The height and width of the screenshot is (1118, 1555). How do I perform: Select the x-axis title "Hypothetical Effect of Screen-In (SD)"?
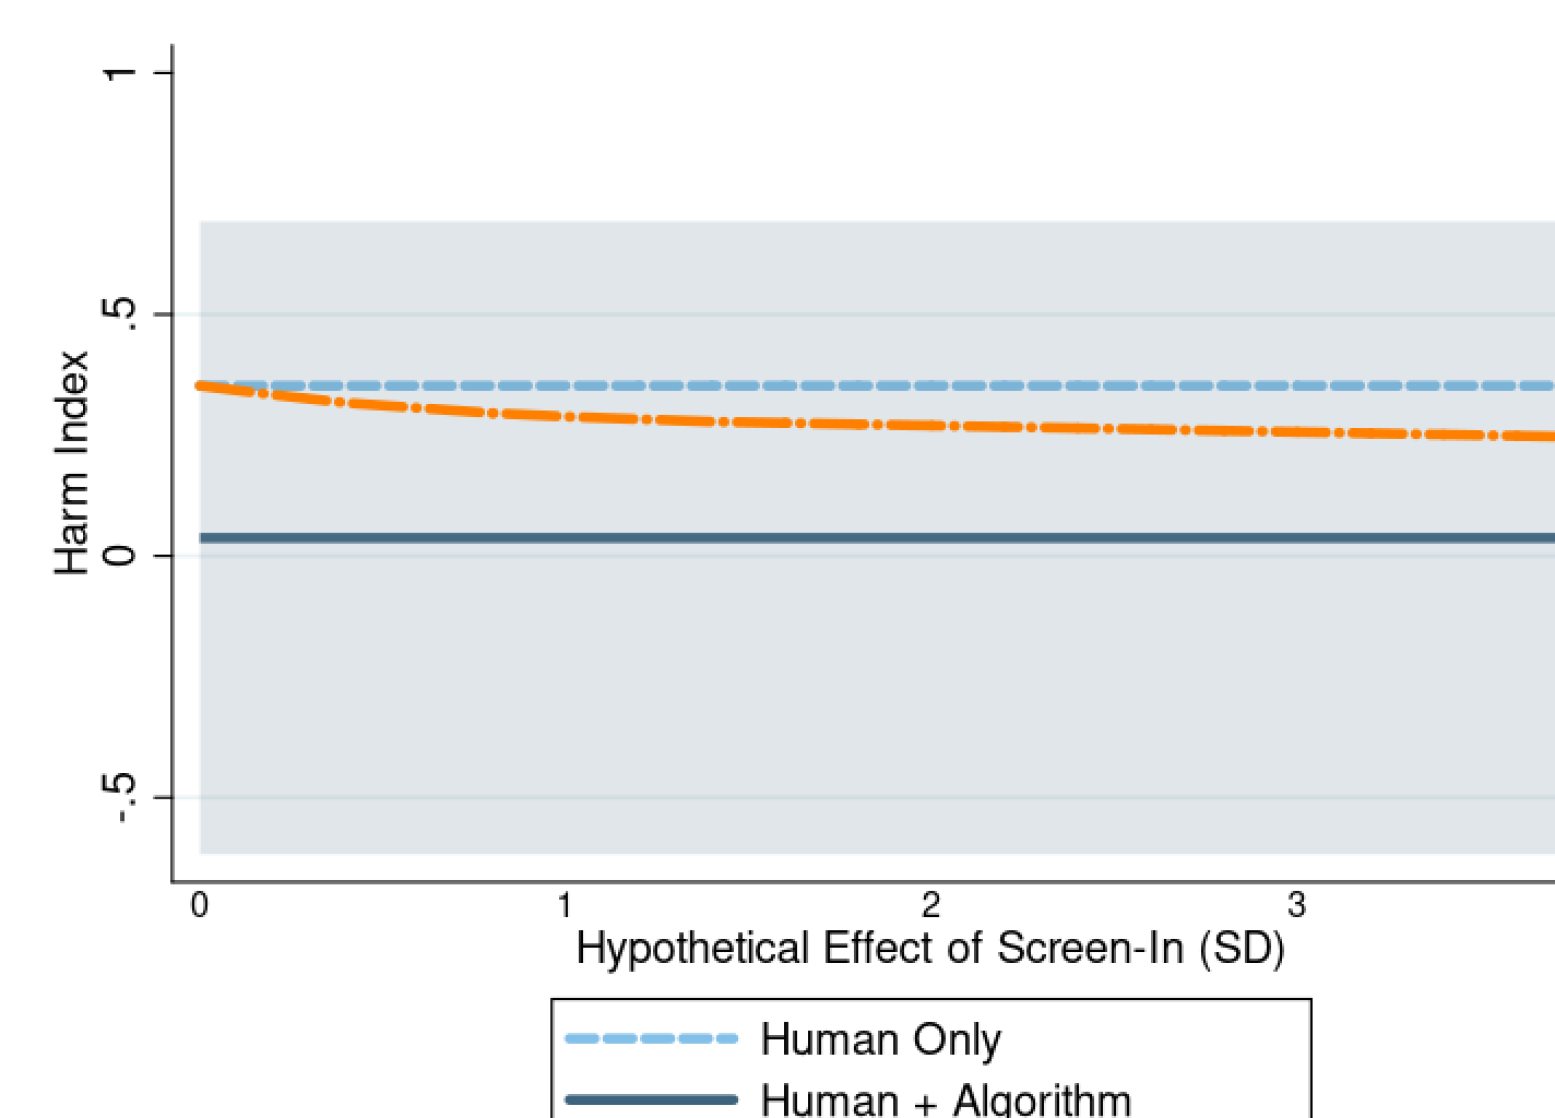(x=930, y=948)
